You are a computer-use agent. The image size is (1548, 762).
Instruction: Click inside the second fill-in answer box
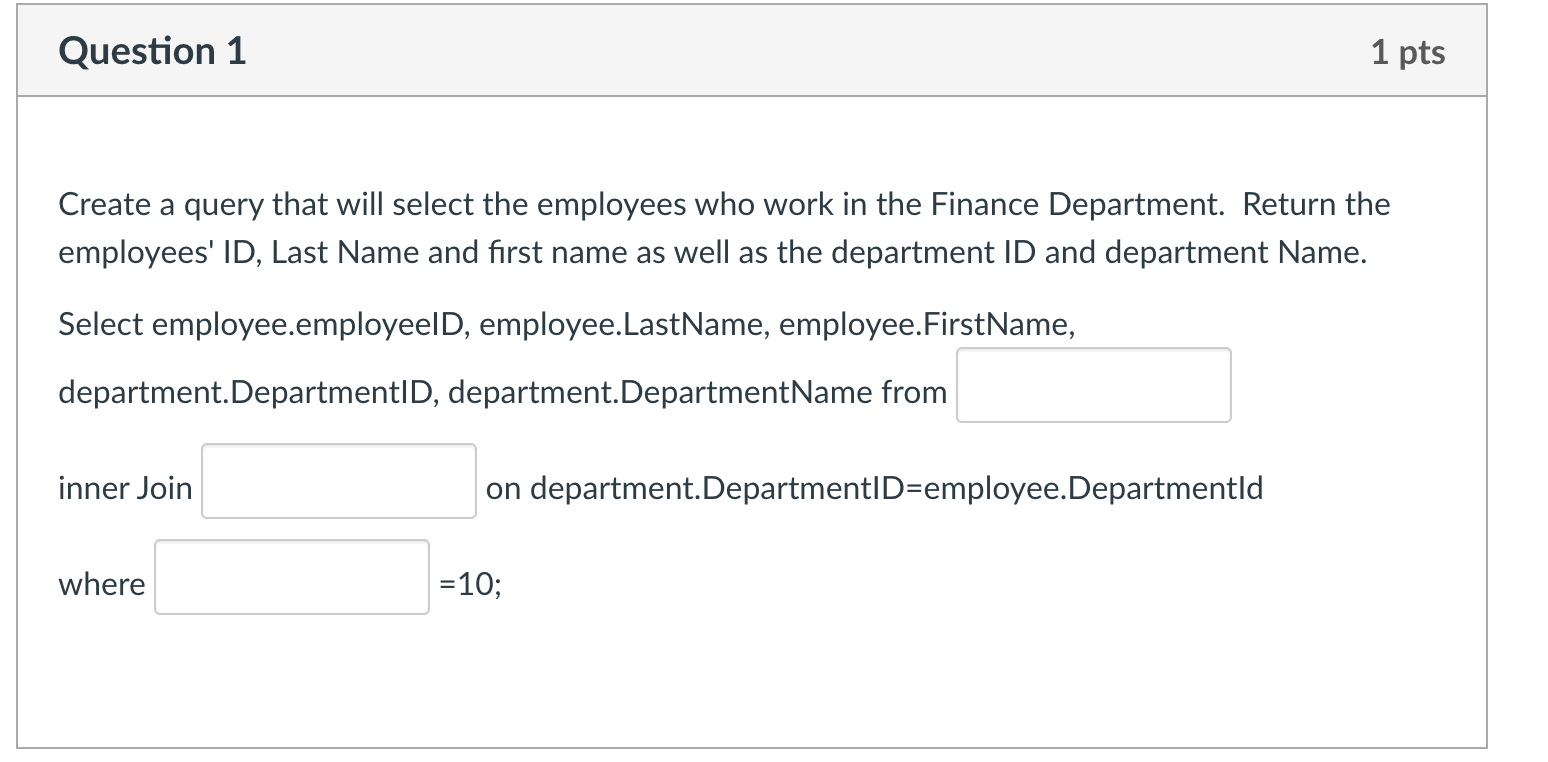[338, 482]
